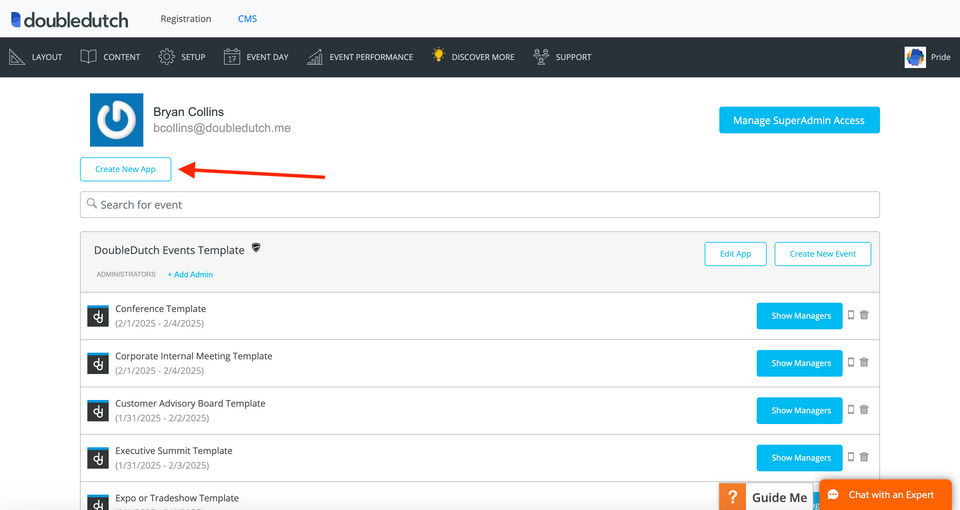
Task: Open the Discover More menu
Action: pyautogui.click(x=473, y=56)
